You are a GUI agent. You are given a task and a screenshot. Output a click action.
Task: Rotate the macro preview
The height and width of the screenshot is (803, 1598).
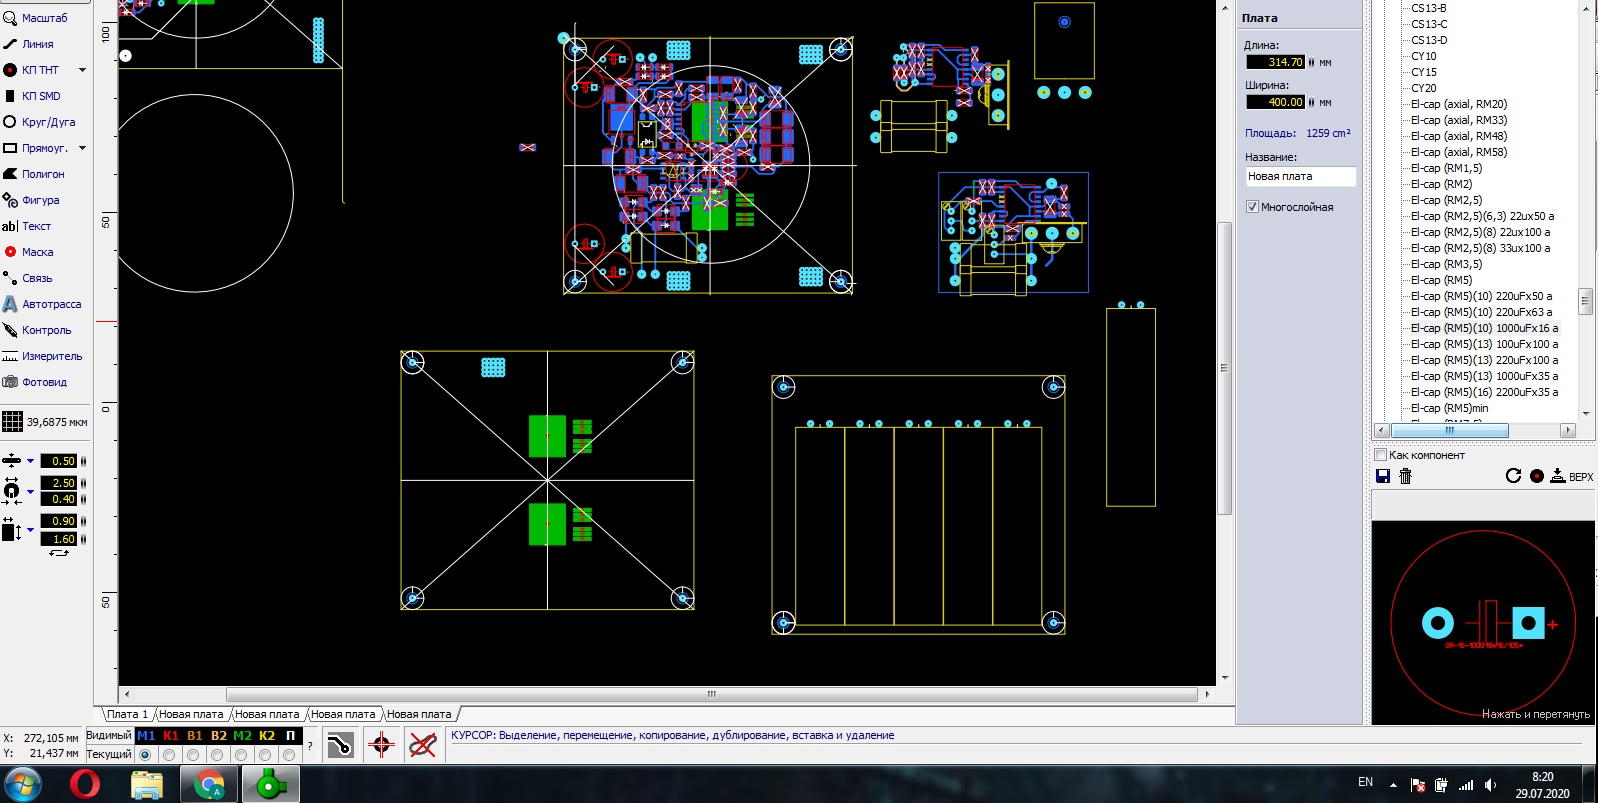1513,476
